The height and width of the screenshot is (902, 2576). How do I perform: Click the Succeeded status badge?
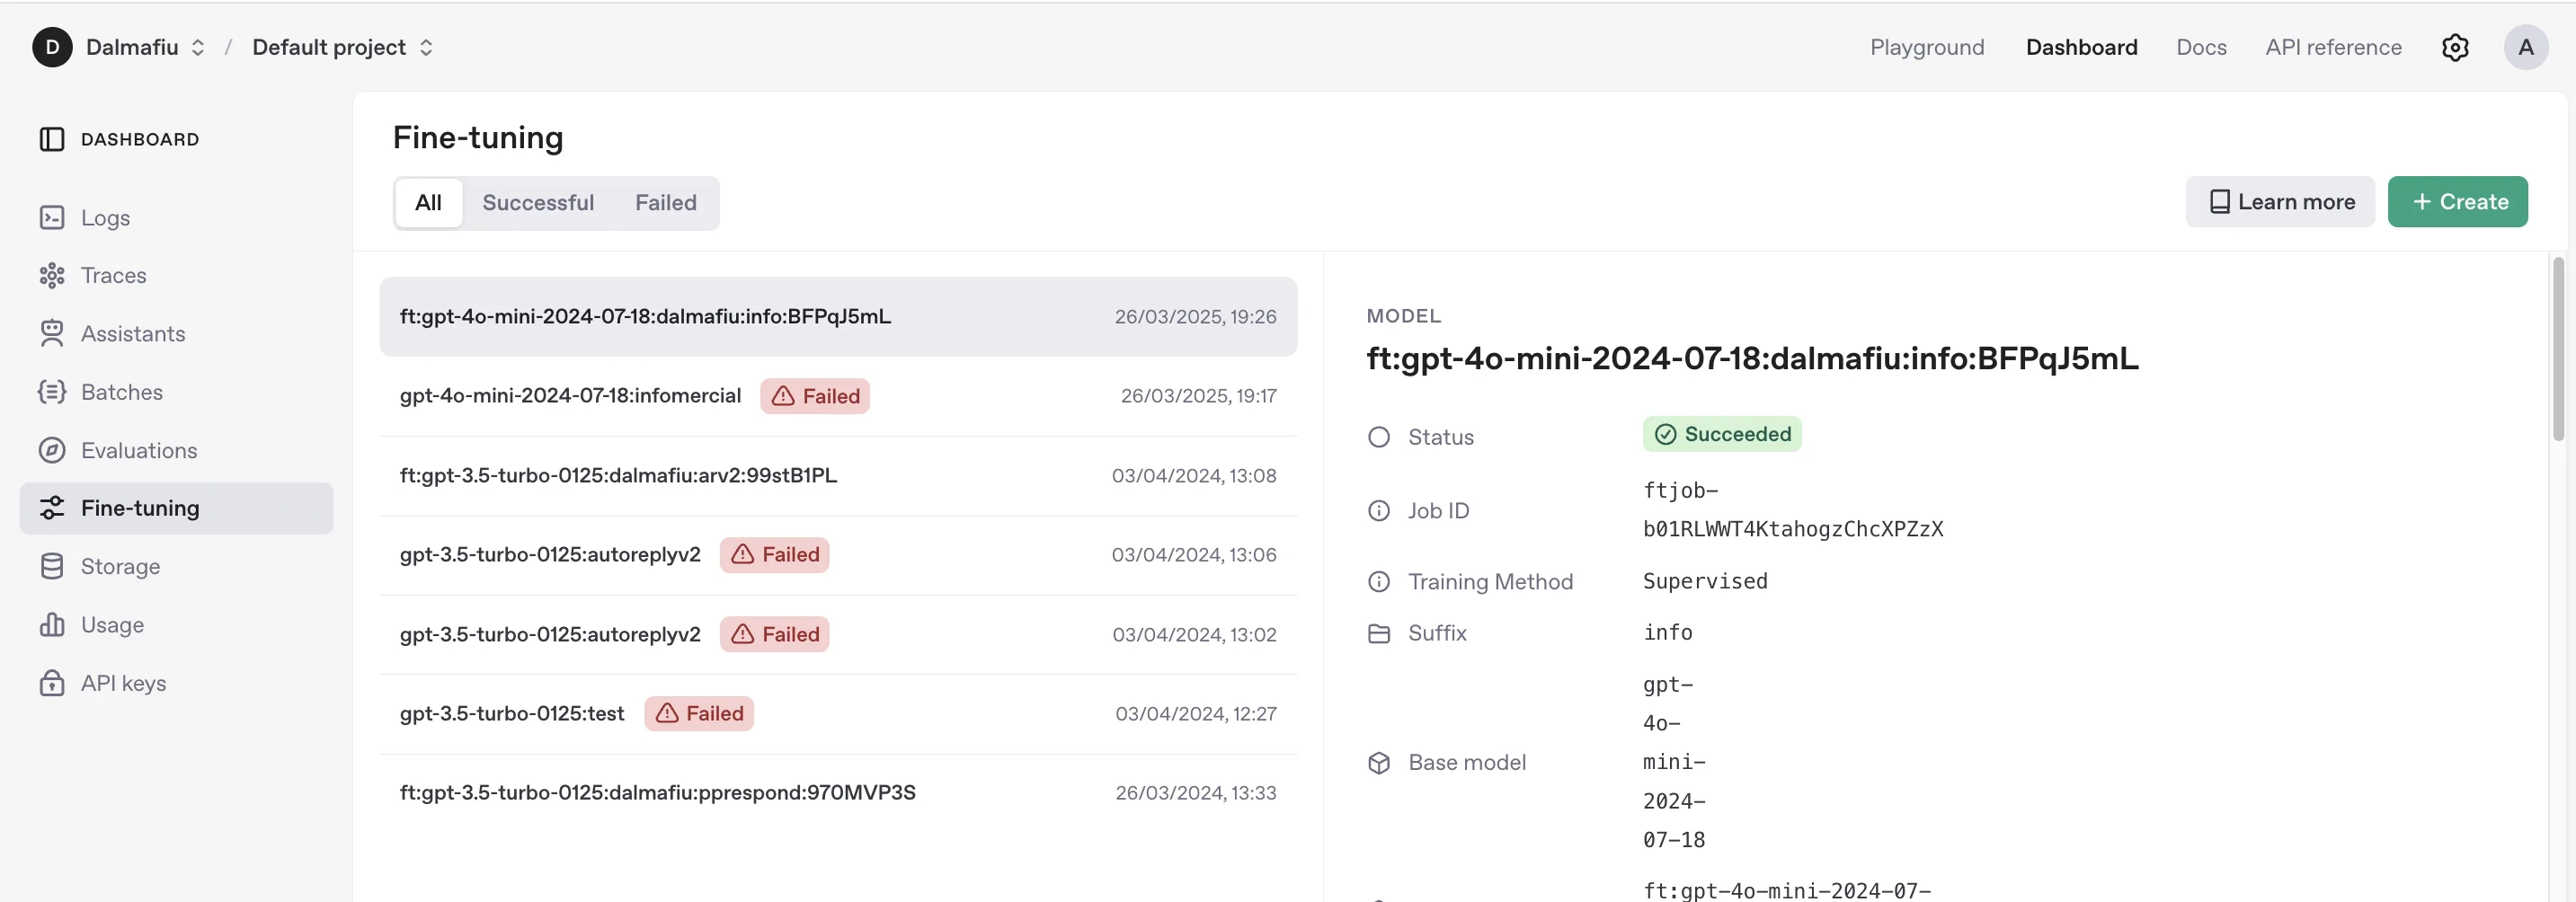coord(1722,434)
